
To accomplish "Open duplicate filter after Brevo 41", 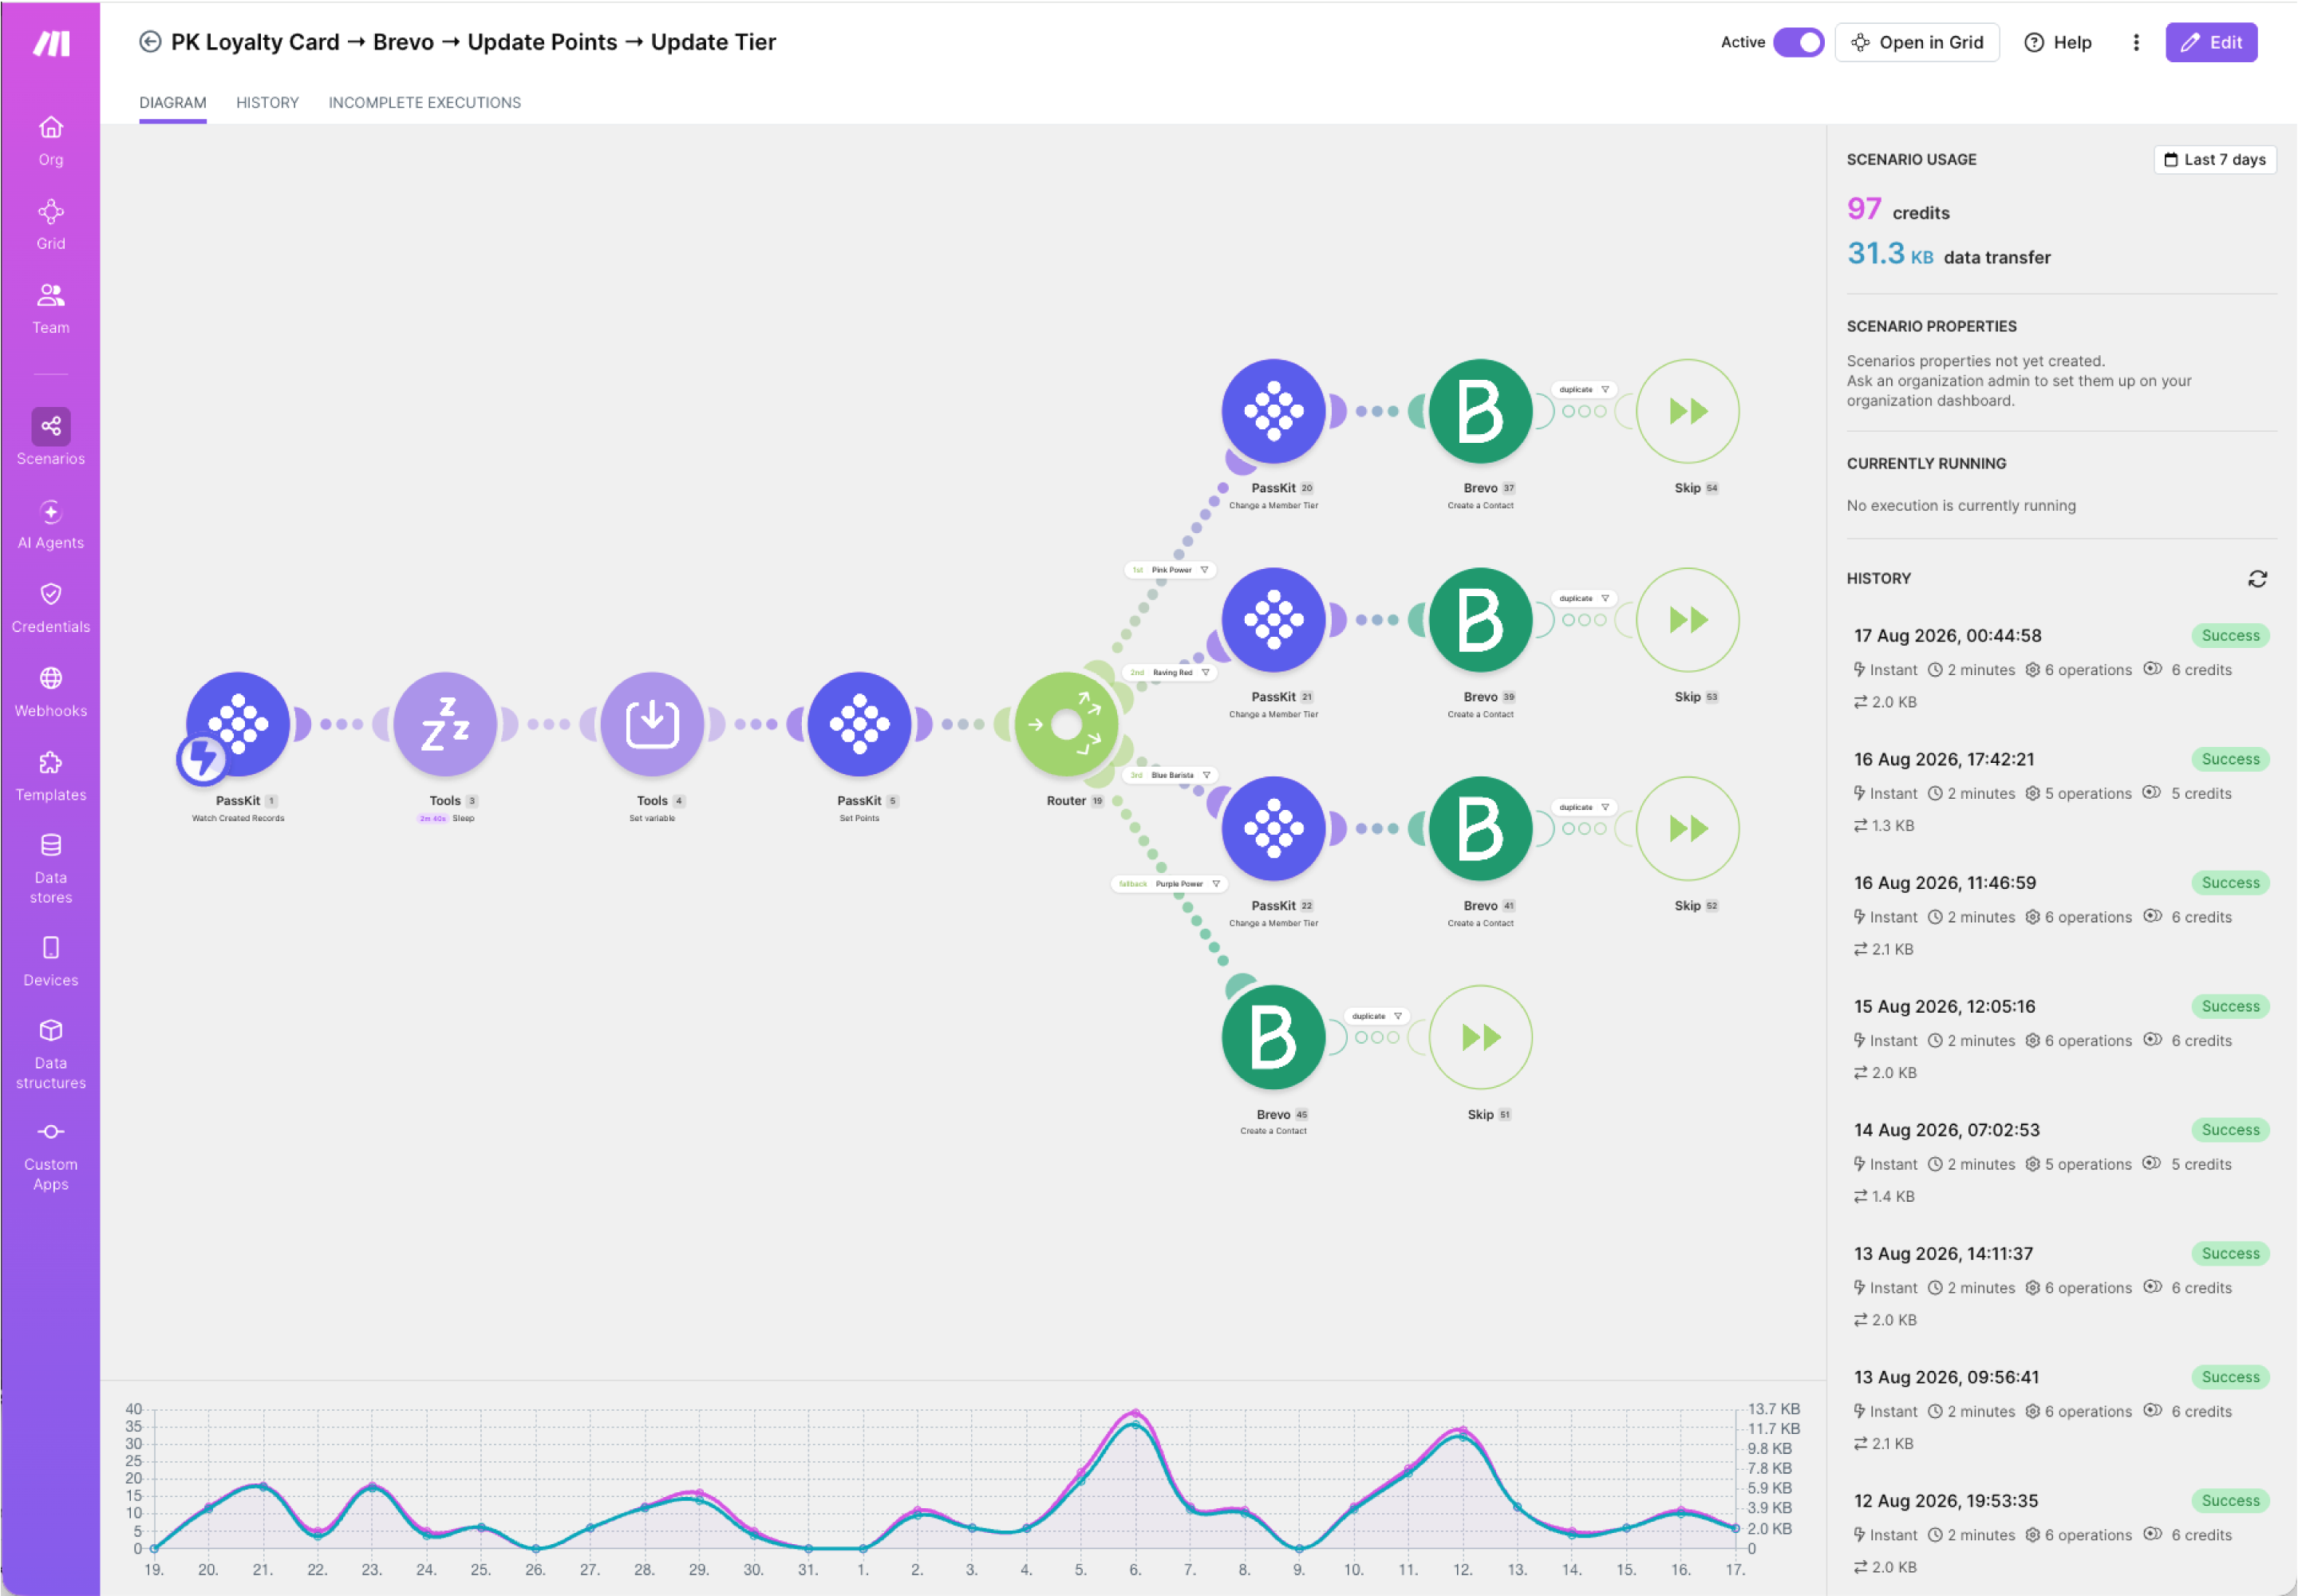I will [1584, 808].
